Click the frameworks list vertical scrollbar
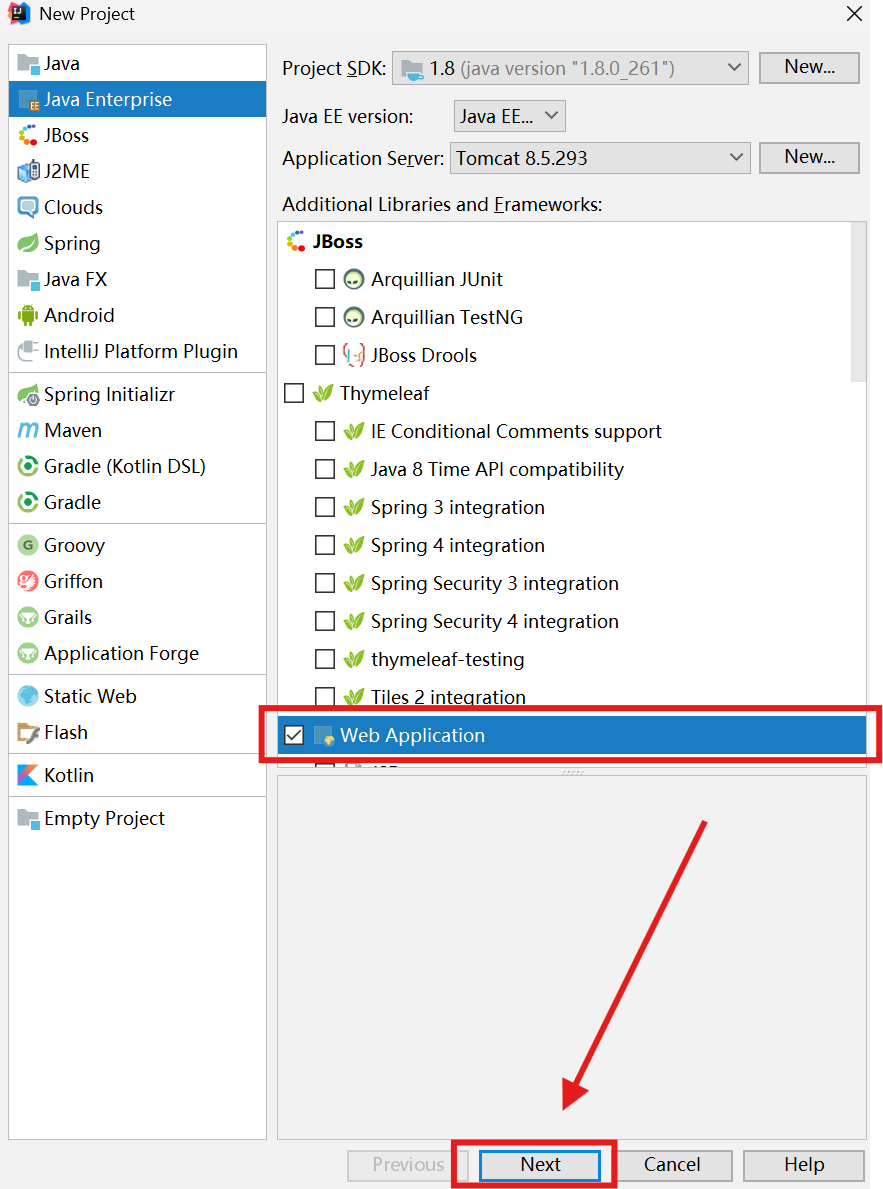 pos(858,300)
